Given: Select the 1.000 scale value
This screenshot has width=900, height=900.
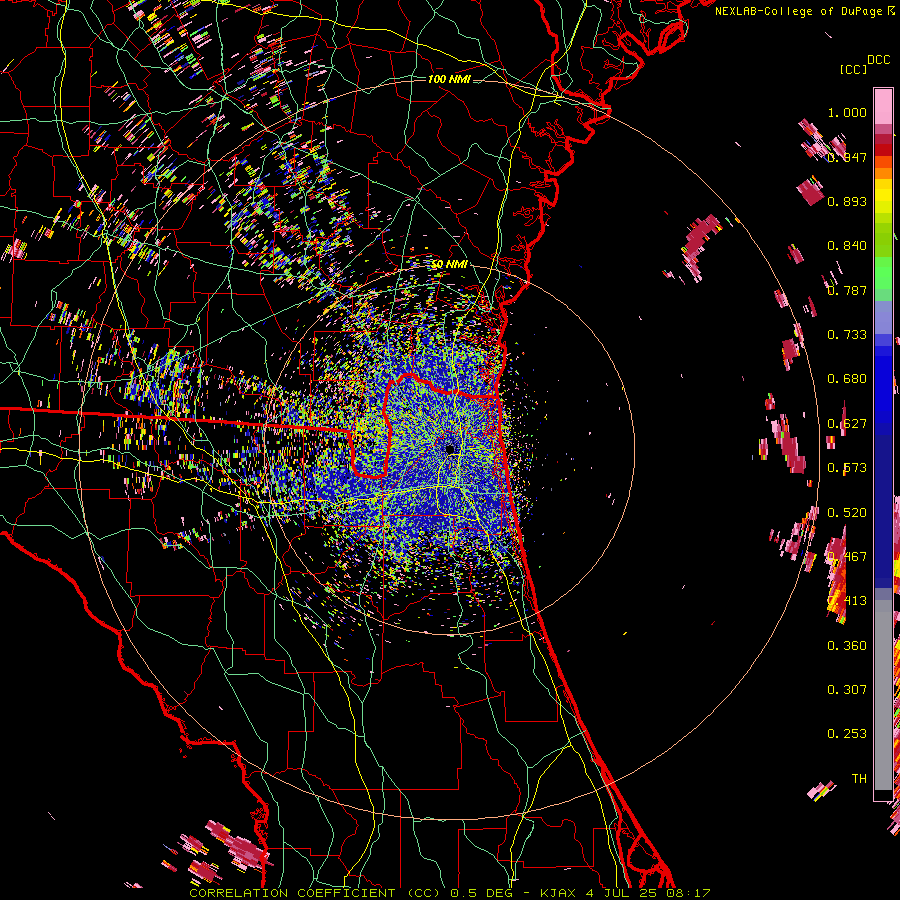Looking at the screenshot, I should pyautogui.click(x=847, y=112).
